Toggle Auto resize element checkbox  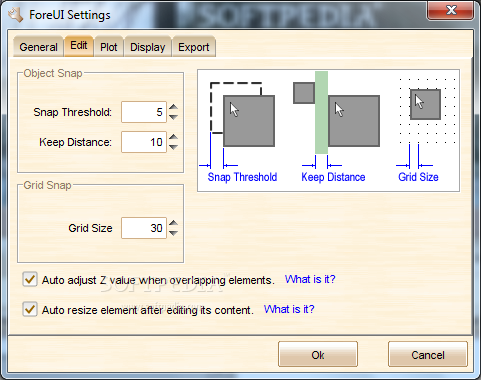[x=30, y=309]
